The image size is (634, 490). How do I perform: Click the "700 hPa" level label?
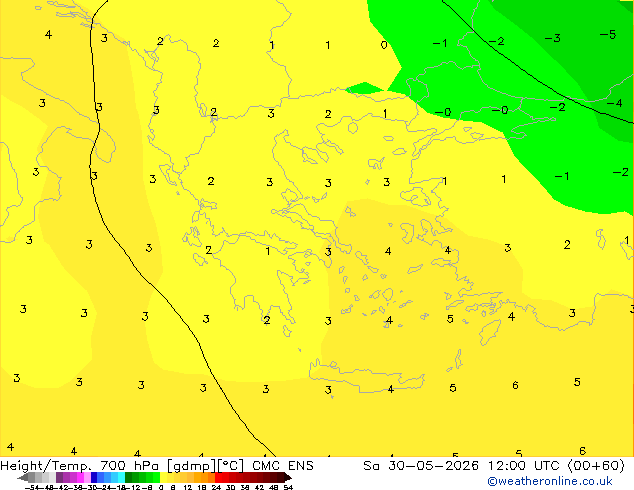[x=129, y=466]
